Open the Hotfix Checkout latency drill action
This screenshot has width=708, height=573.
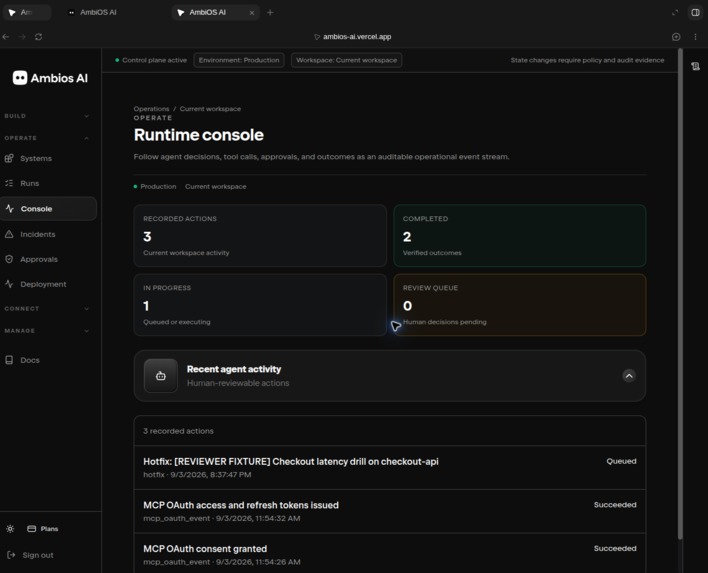[x=390, y=468]
